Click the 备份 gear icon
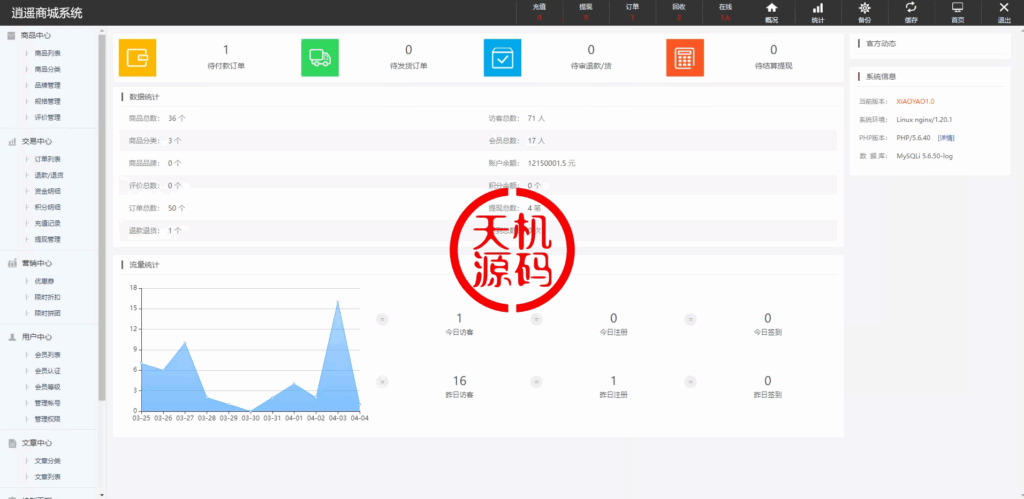This screenshot has height=499, width=1024. pyautogui.click(x=864, y=12)
